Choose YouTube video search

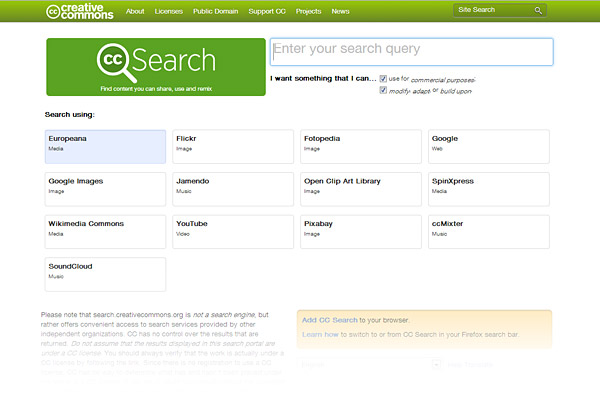pos(233,231)
